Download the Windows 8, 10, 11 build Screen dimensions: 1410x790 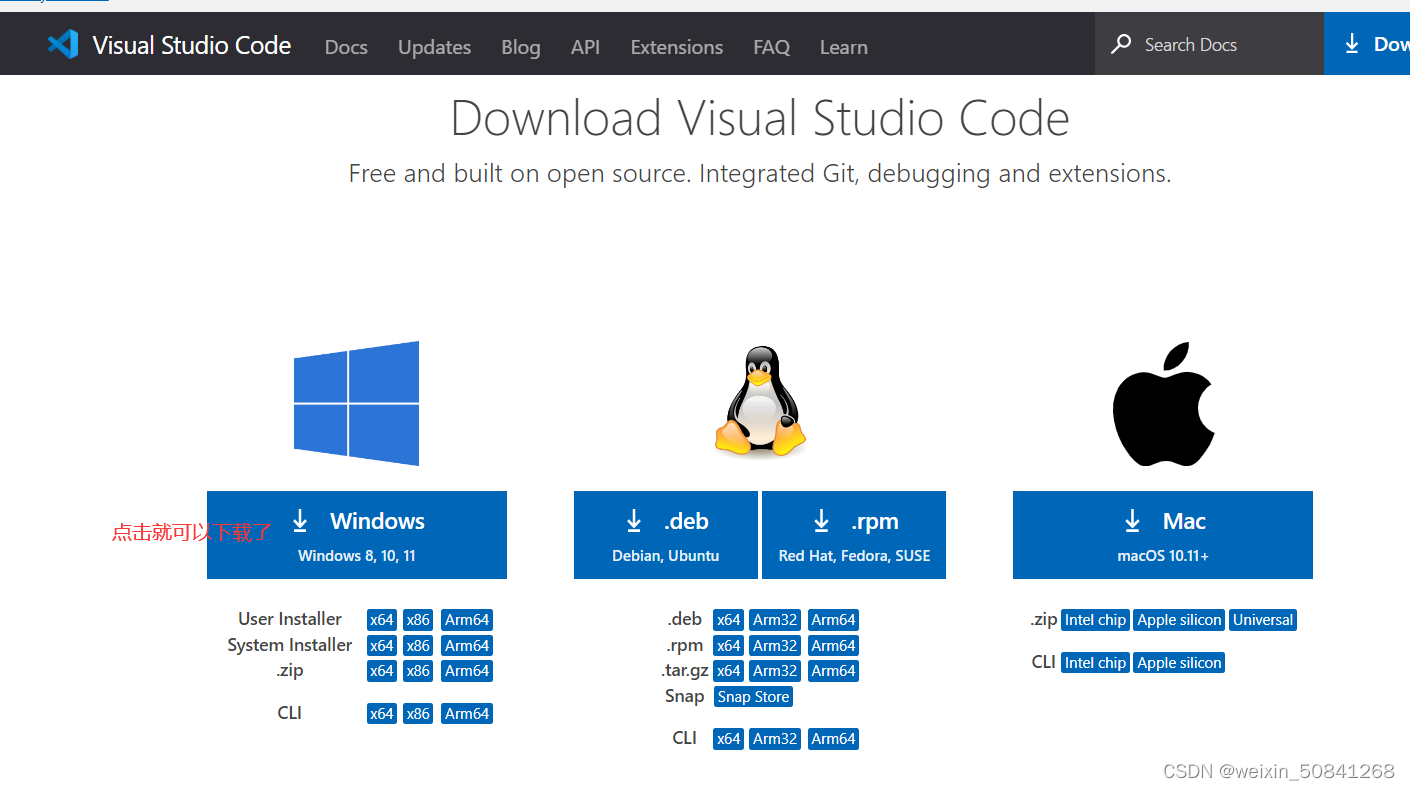(x=357, y=535)
